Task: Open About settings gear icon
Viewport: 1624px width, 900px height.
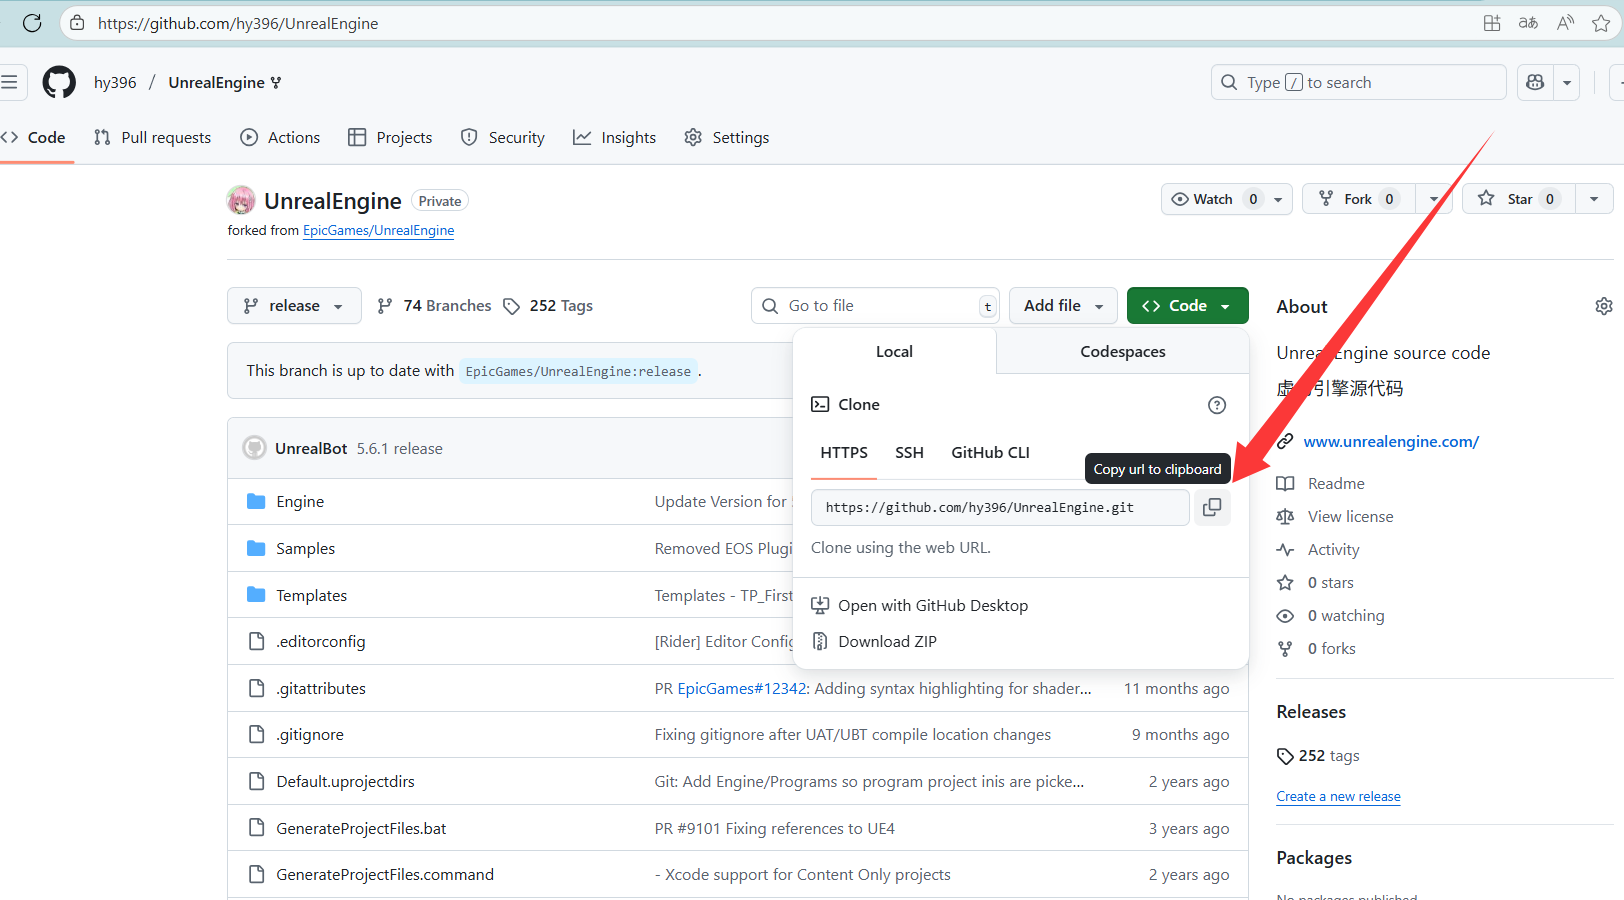Action: point(1604,306)
